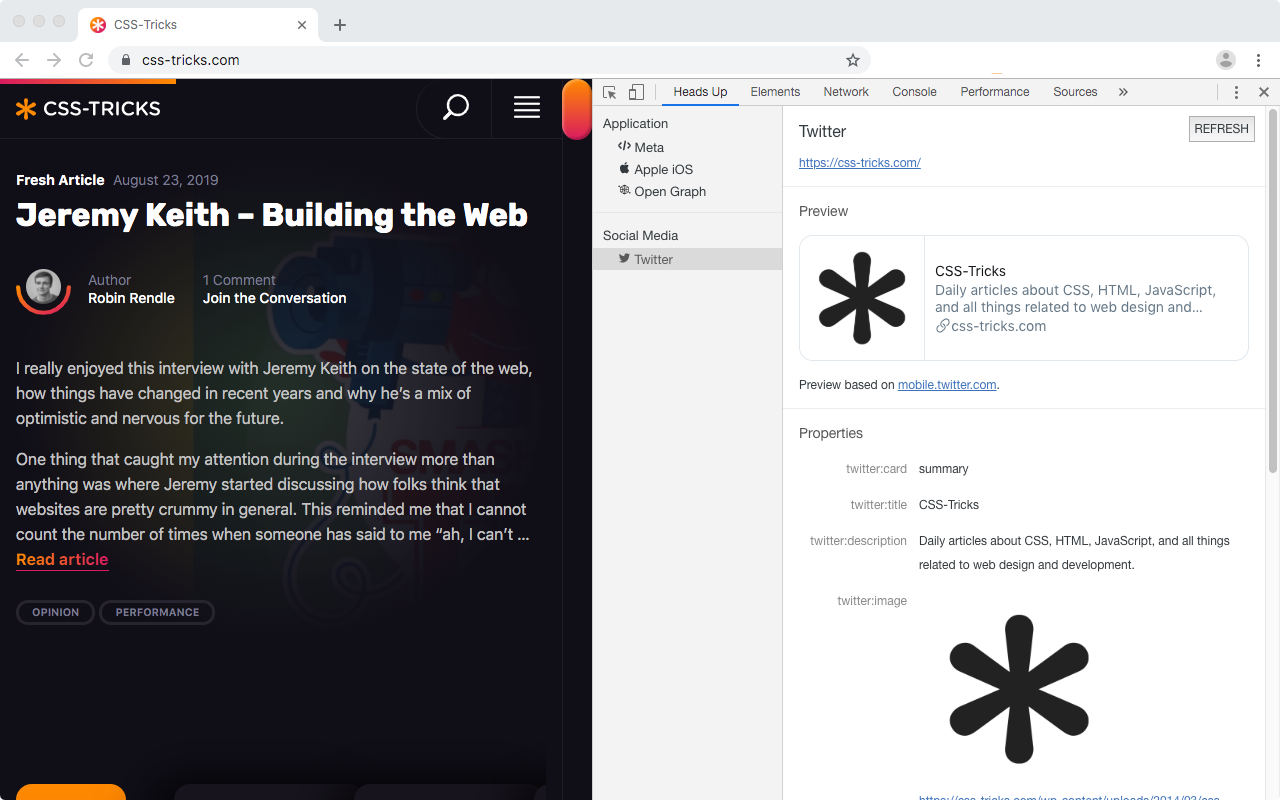Show more DevTools tabs chevron
The image size is (1280, 800).
(x=1123, y=92)
